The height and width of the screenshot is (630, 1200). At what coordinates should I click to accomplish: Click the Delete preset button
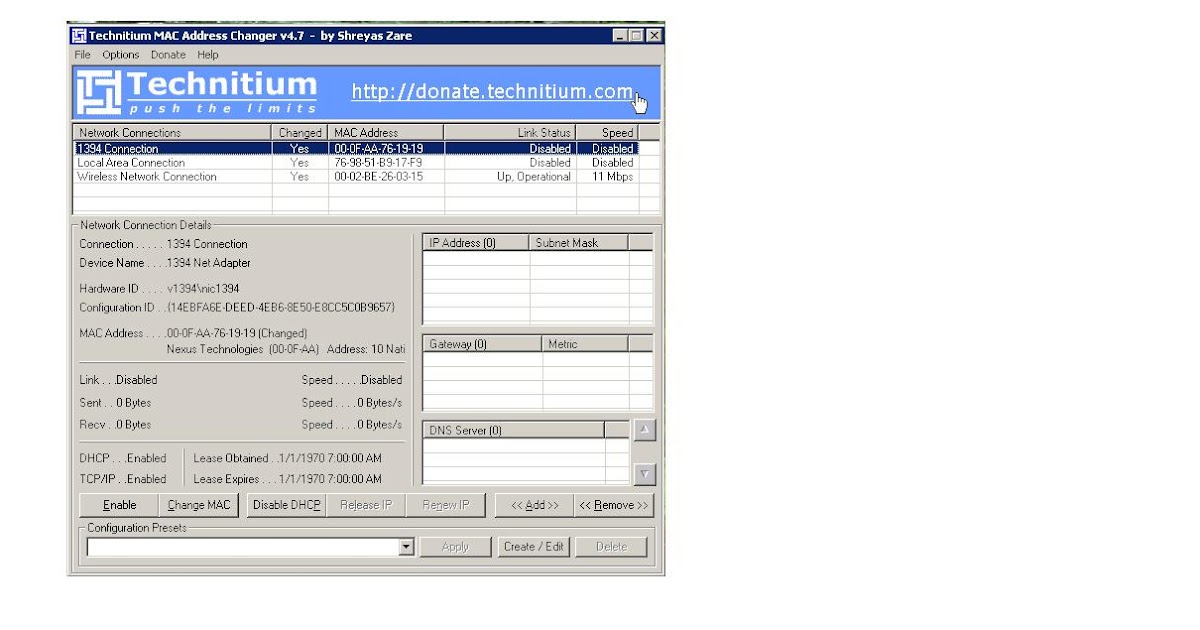(x=612, y=547)
